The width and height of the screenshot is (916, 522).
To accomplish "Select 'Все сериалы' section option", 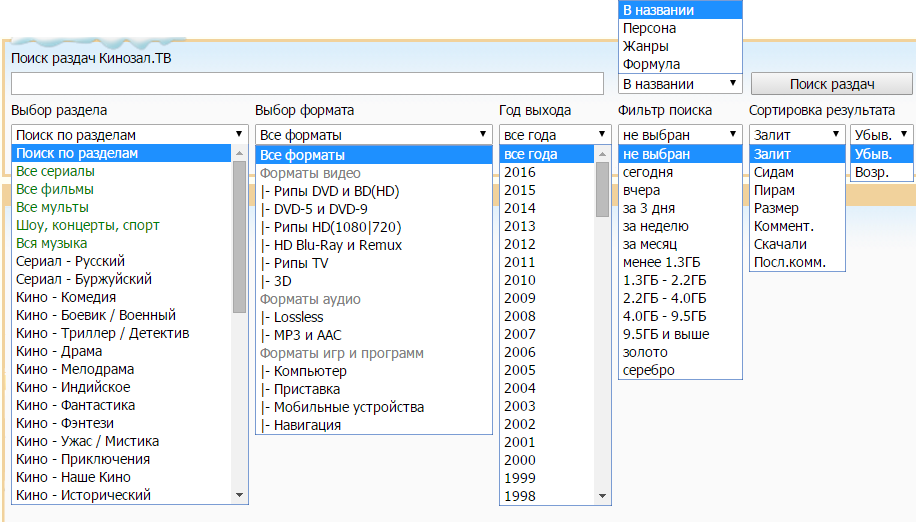I will click(x=56, y=171).
